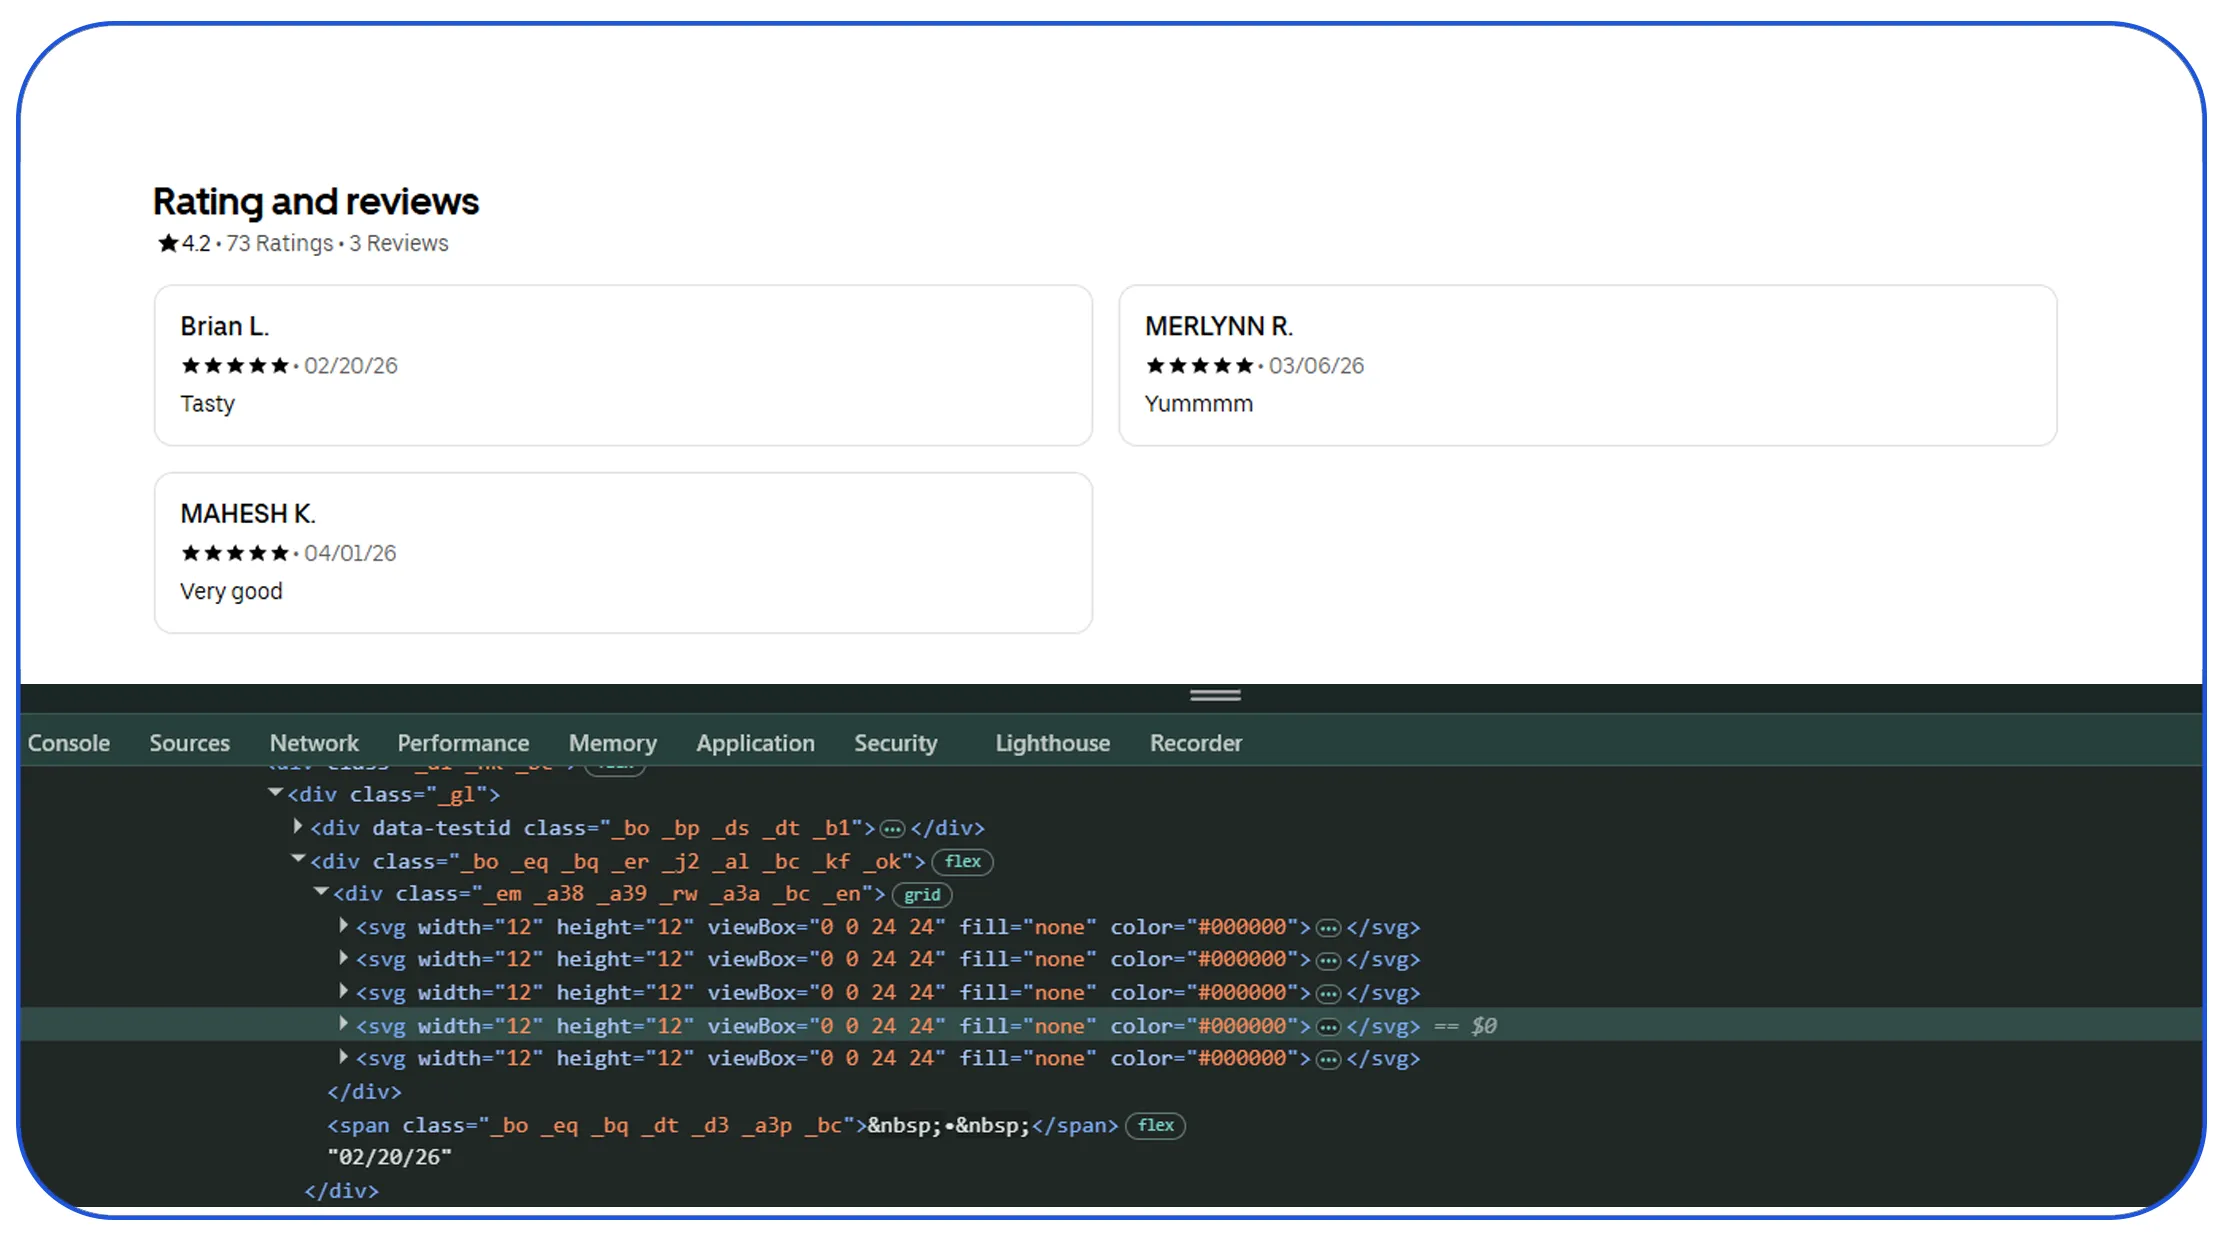
Task: Click ellipsis inside the selected svg row
Action: tap(1328, 1027)
